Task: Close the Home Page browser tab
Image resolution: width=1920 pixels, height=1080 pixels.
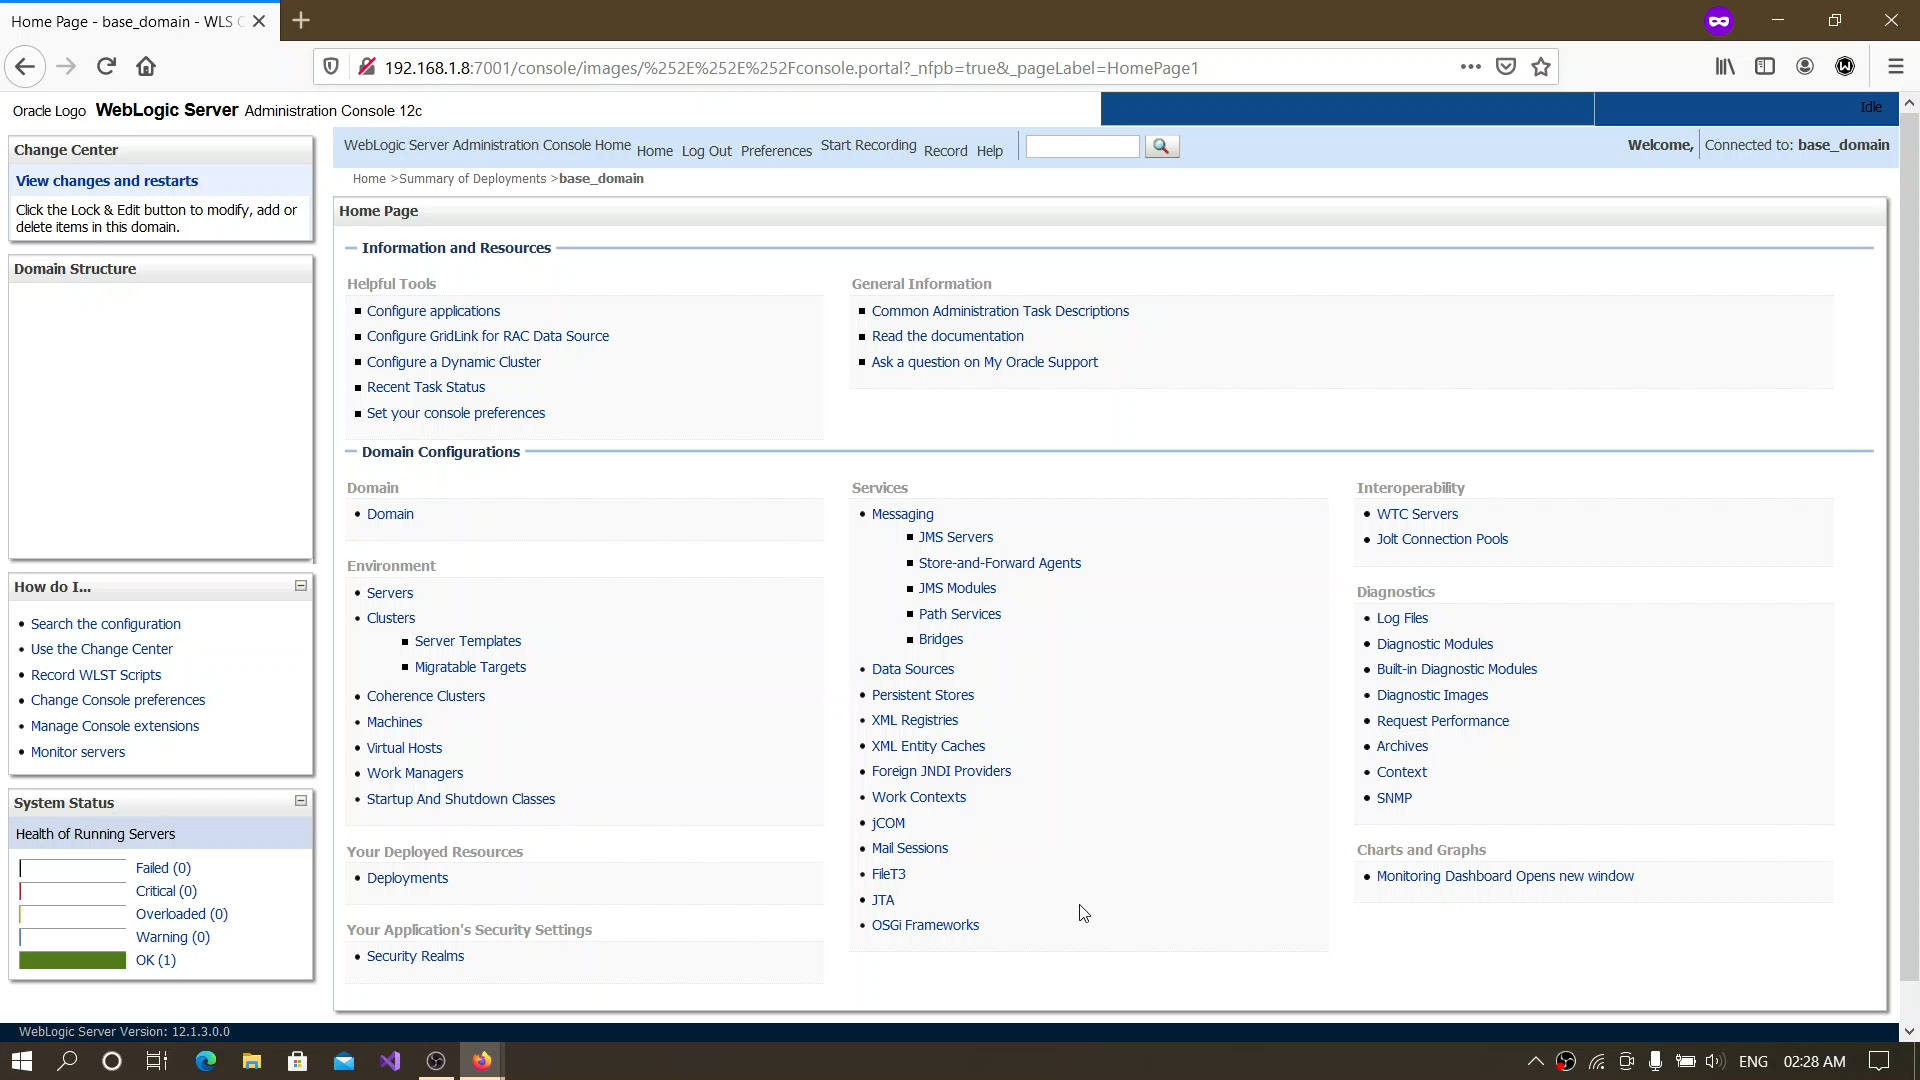Action: click(259, 21)
